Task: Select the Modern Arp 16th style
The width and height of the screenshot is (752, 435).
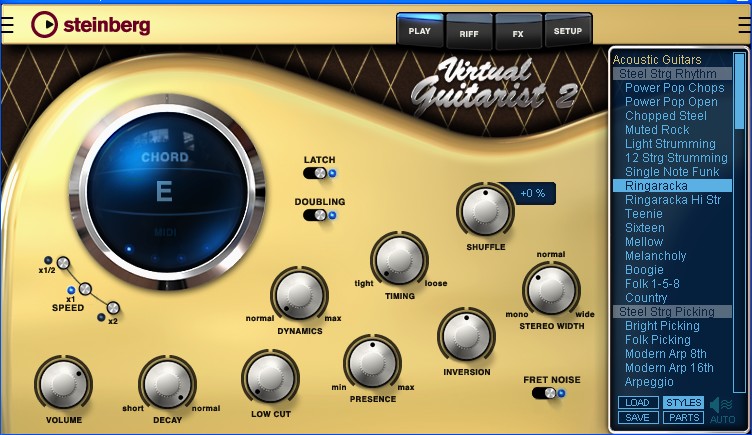Action: tap(669, 367)
